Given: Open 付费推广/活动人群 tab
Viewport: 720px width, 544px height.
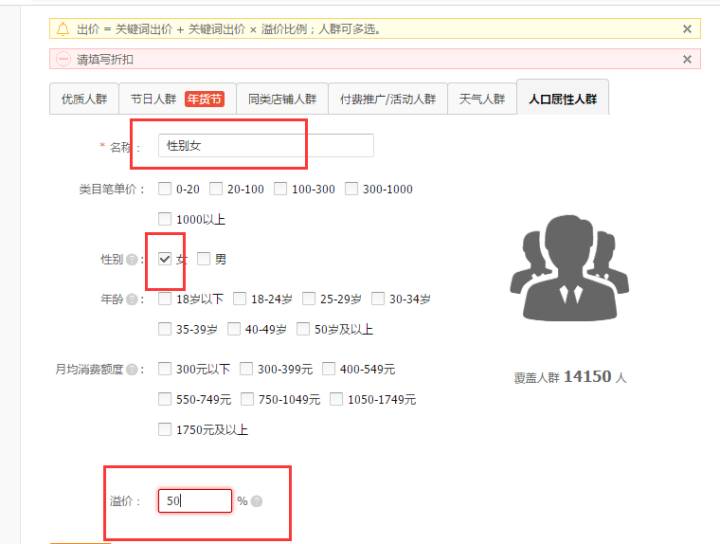Looking at the screenshot, I should click(x=388, y=99).
